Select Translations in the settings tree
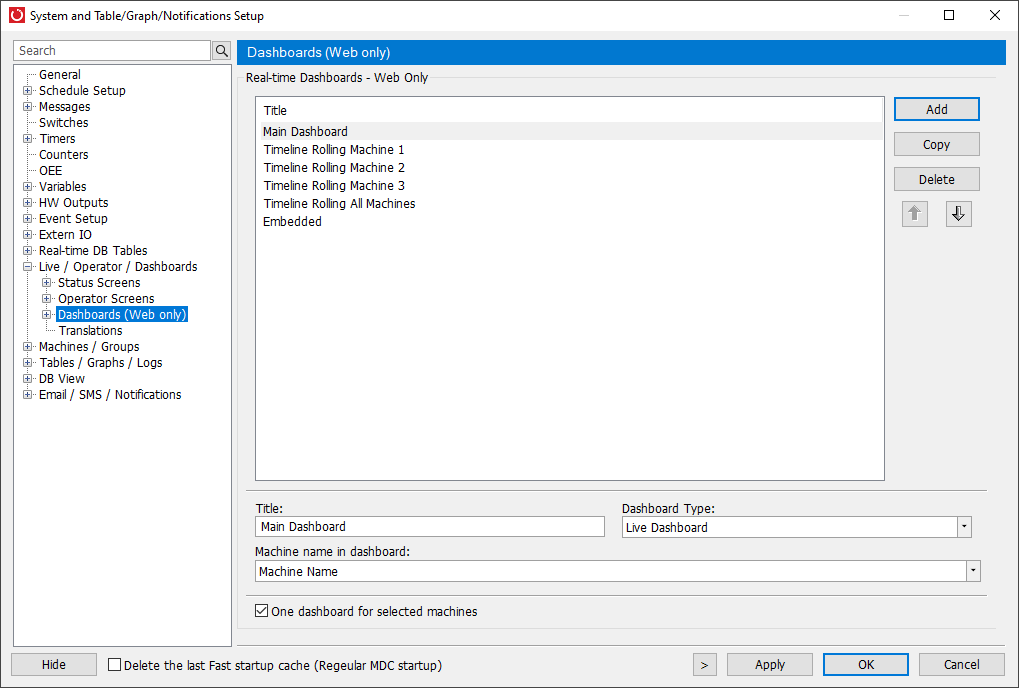The width and height of the screenshot is (1019, 688). 90,331
